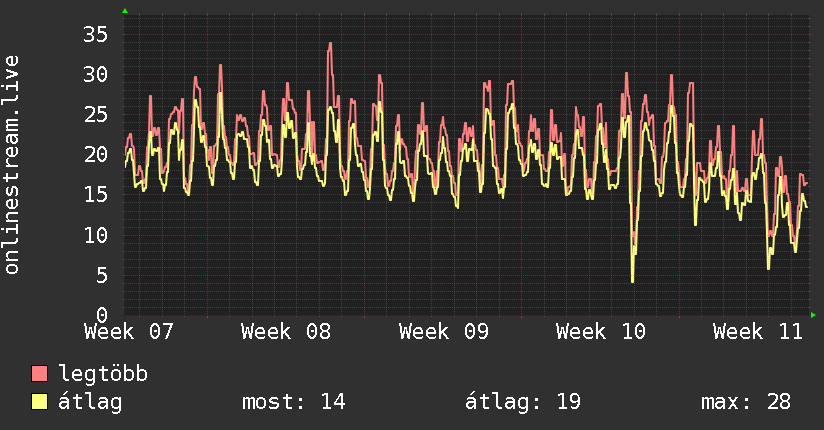Click the y-axis value 15

(96, 194)
